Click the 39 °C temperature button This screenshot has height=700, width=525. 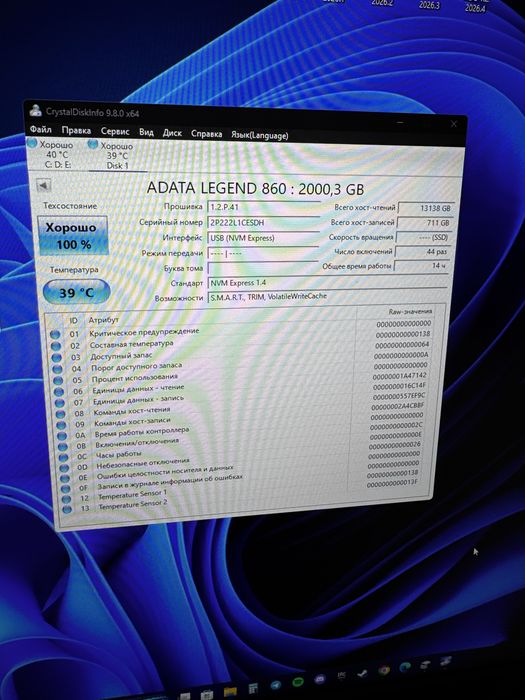[x=76, y=292]
